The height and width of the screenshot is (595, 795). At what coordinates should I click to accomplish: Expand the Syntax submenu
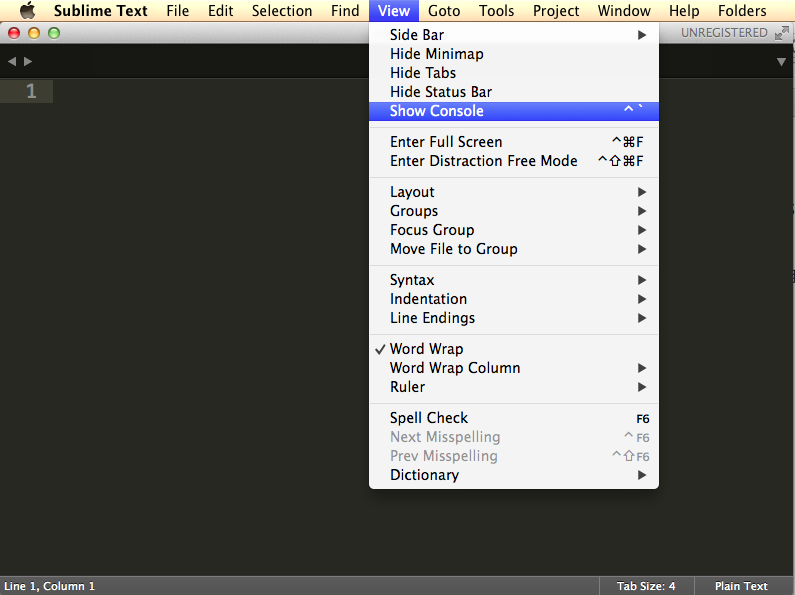click(x=514, y=280)
